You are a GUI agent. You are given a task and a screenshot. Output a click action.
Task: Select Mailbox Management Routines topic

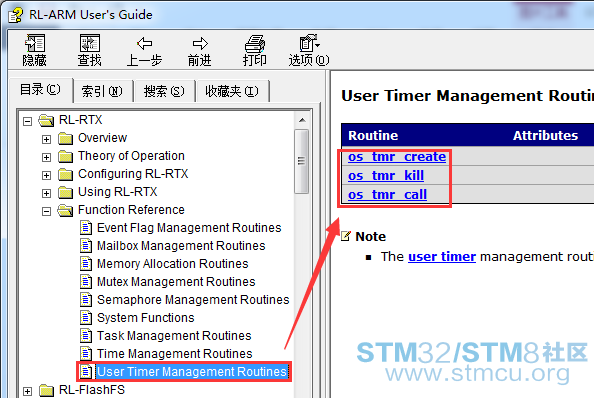pos(181,246)
